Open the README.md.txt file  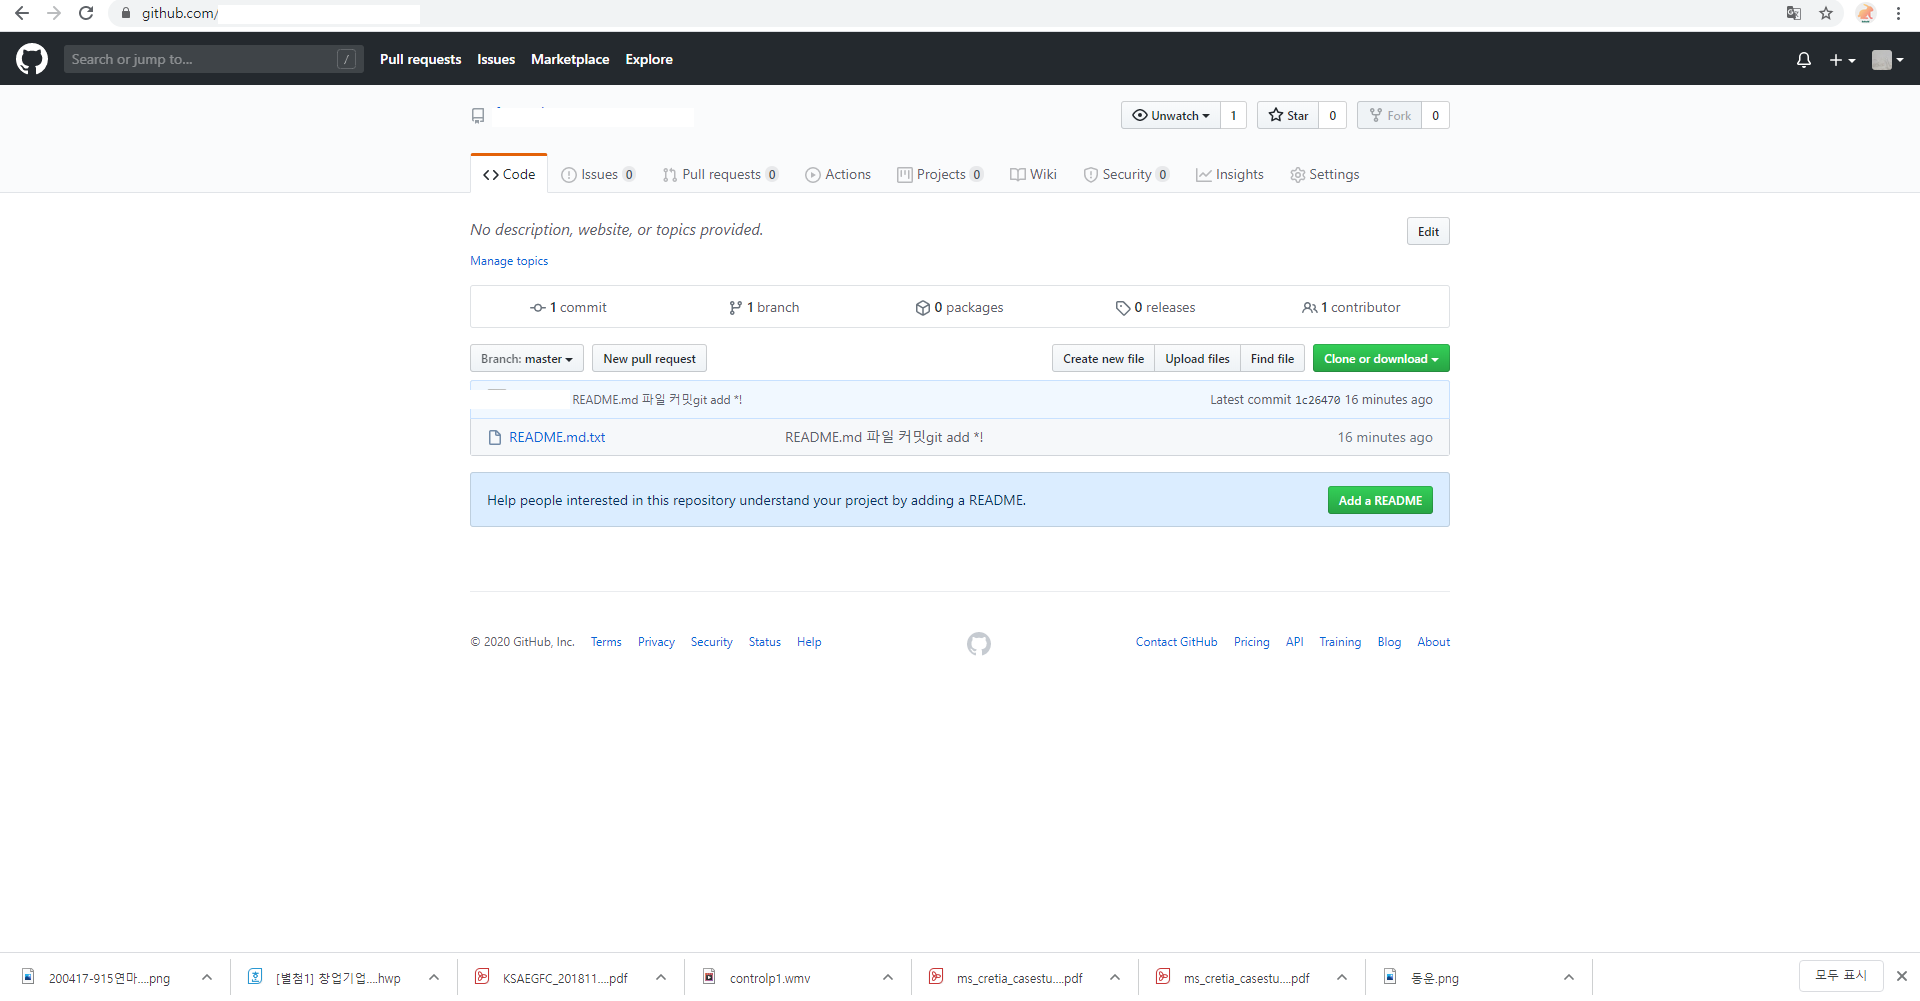557,437
